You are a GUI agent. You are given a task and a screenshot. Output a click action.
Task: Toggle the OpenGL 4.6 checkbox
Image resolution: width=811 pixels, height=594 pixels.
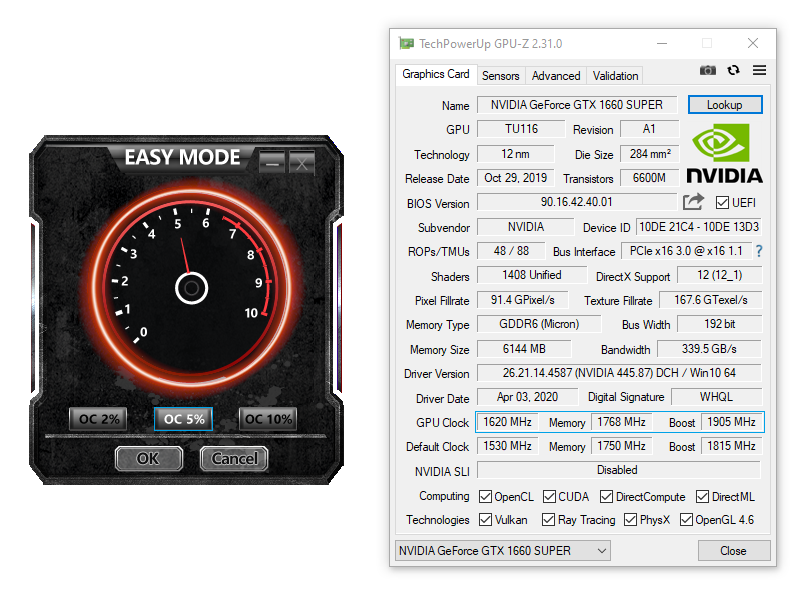point(686,519)
